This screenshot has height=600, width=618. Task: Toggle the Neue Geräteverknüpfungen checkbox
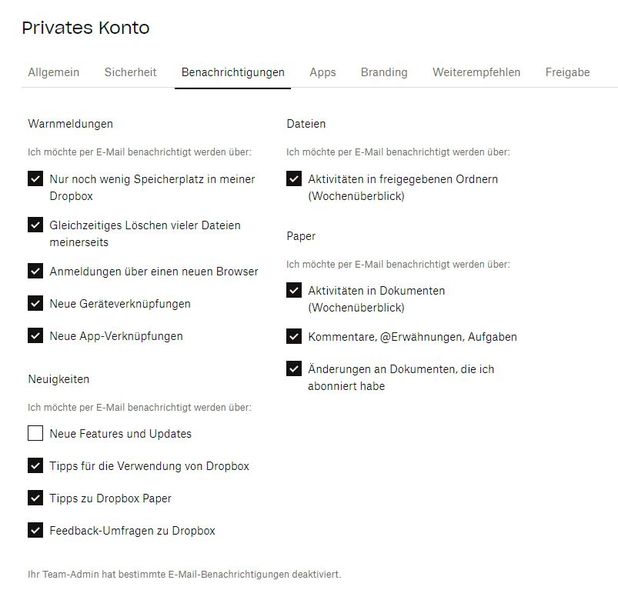tap(36, 303)
